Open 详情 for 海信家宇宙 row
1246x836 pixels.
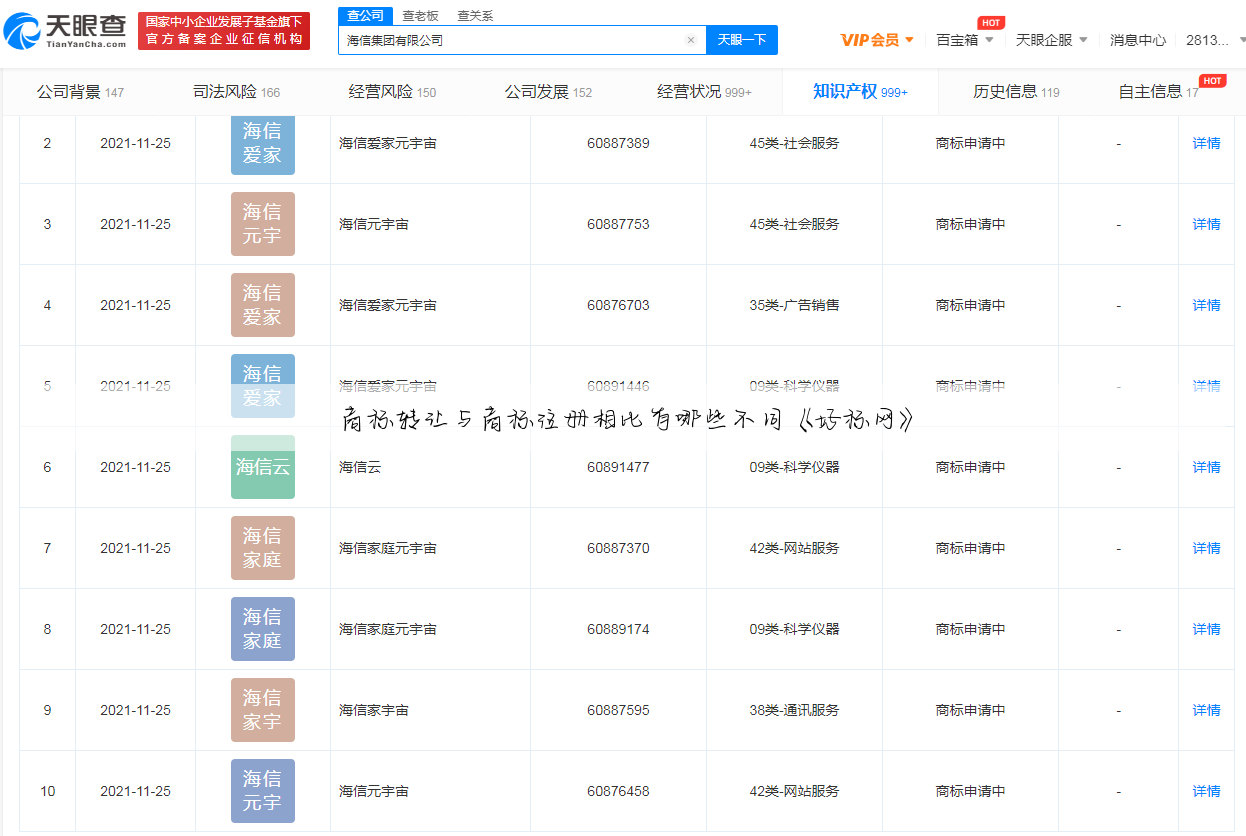(1205, 710)
